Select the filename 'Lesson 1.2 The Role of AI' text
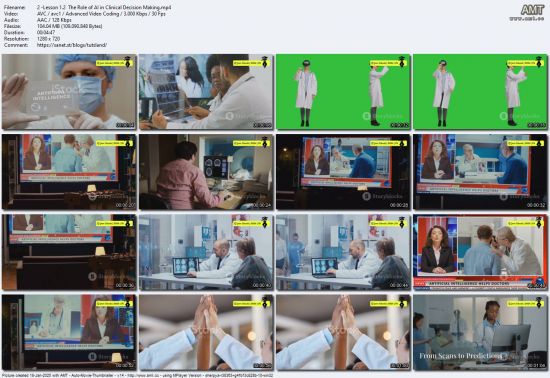 [x=104, y=7]
